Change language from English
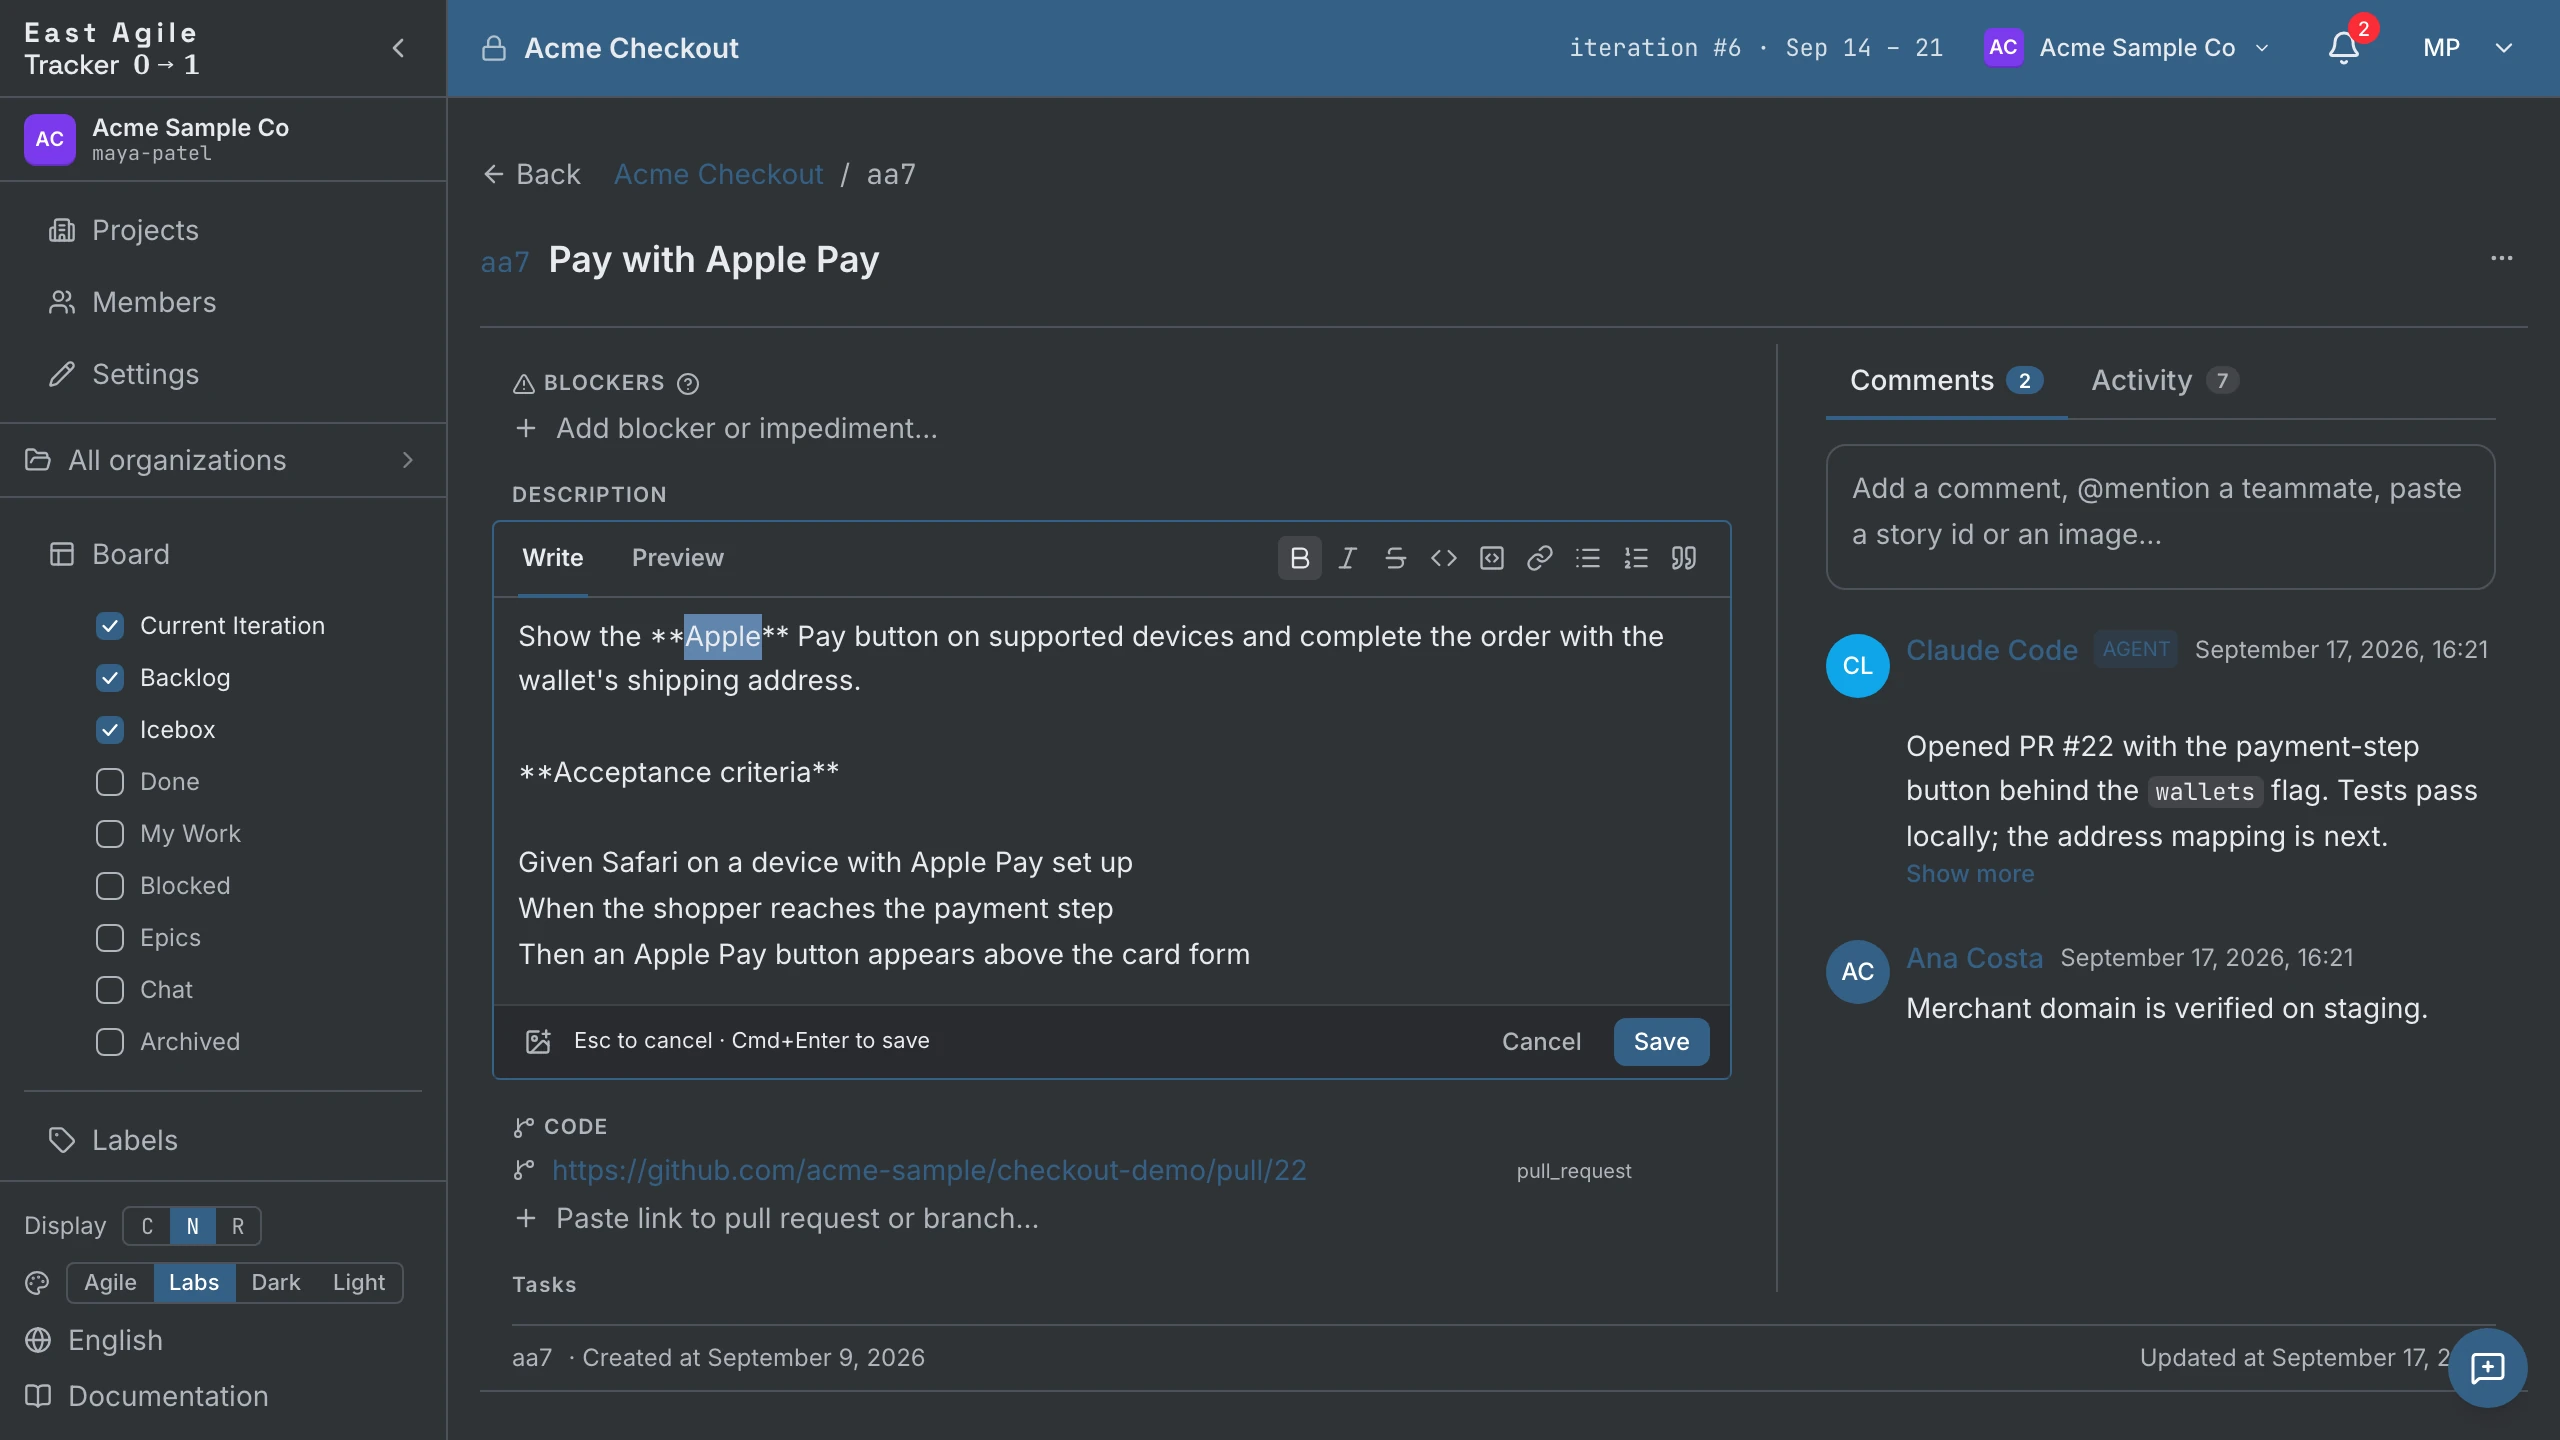Screen dimensions: 2560x1440 tap(94, 1340)
